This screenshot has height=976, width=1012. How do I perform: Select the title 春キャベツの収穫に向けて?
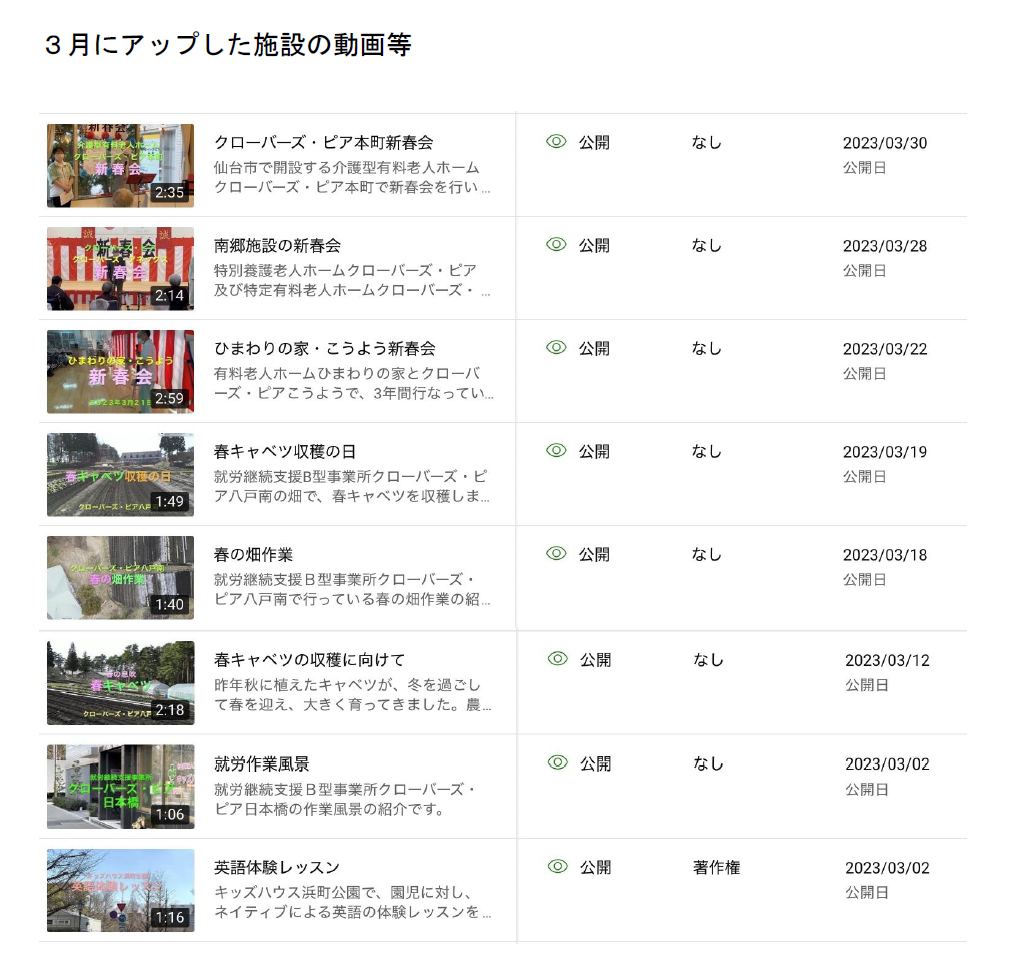[x=309, y=660]
